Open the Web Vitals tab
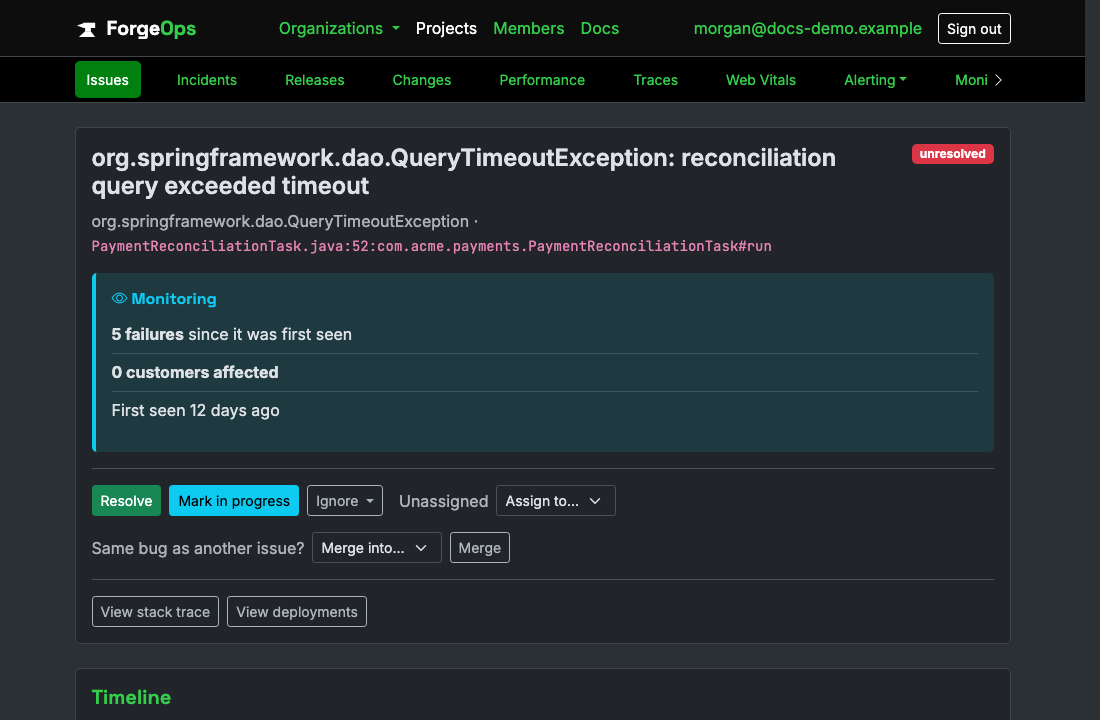Screen dimensions: 1100x720 pos(760,80)
